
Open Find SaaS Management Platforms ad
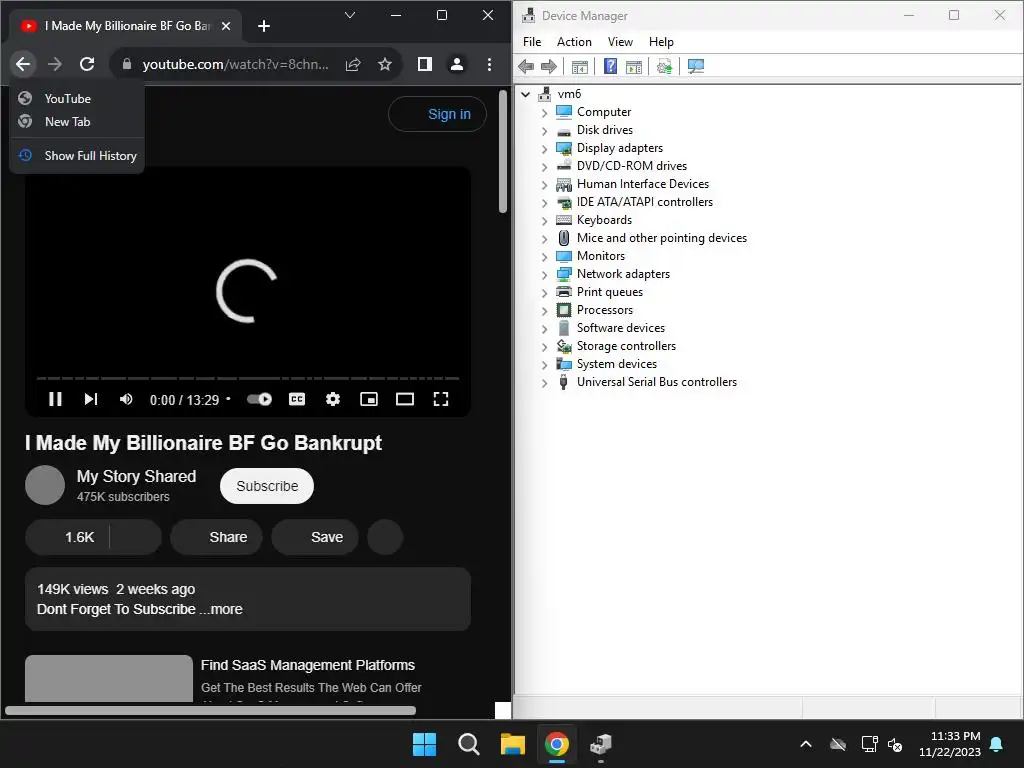tap(308, 665)
